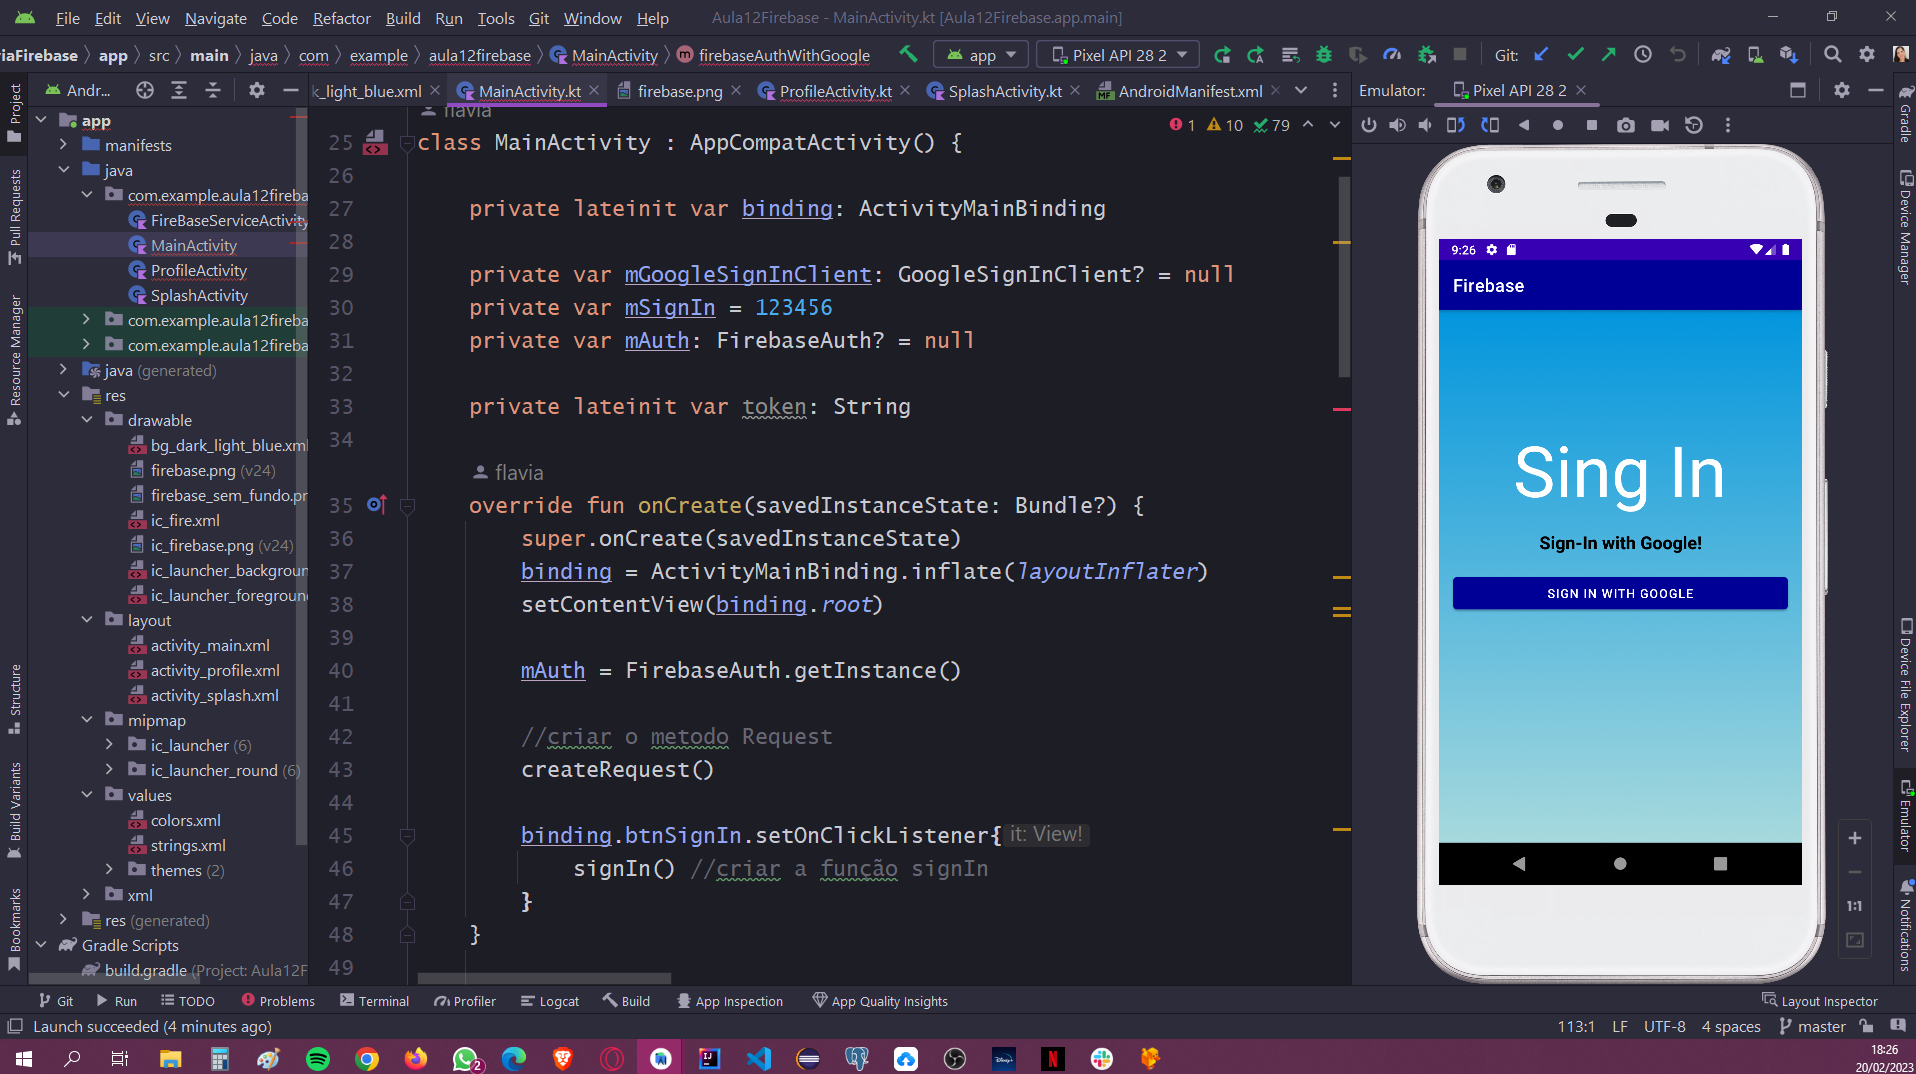Click Git commit checkmark icon

point(1575,55)
